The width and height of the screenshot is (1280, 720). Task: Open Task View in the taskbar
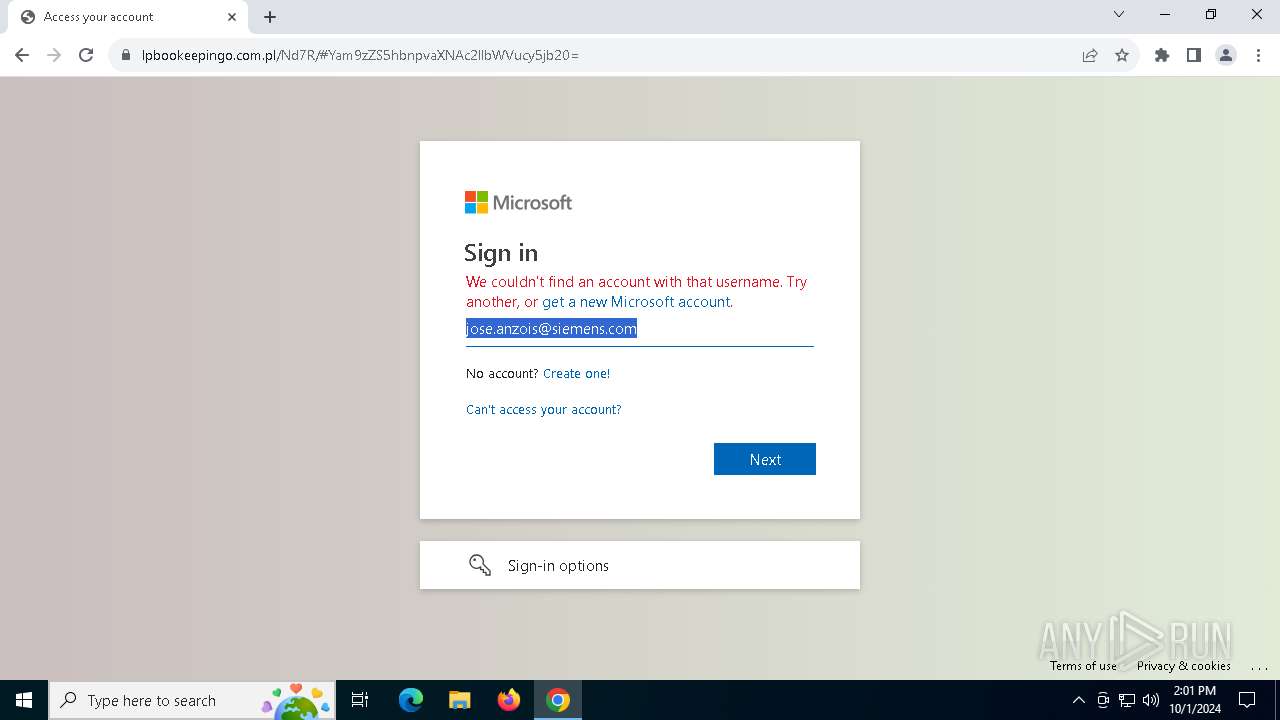click(x=361, y=700)
